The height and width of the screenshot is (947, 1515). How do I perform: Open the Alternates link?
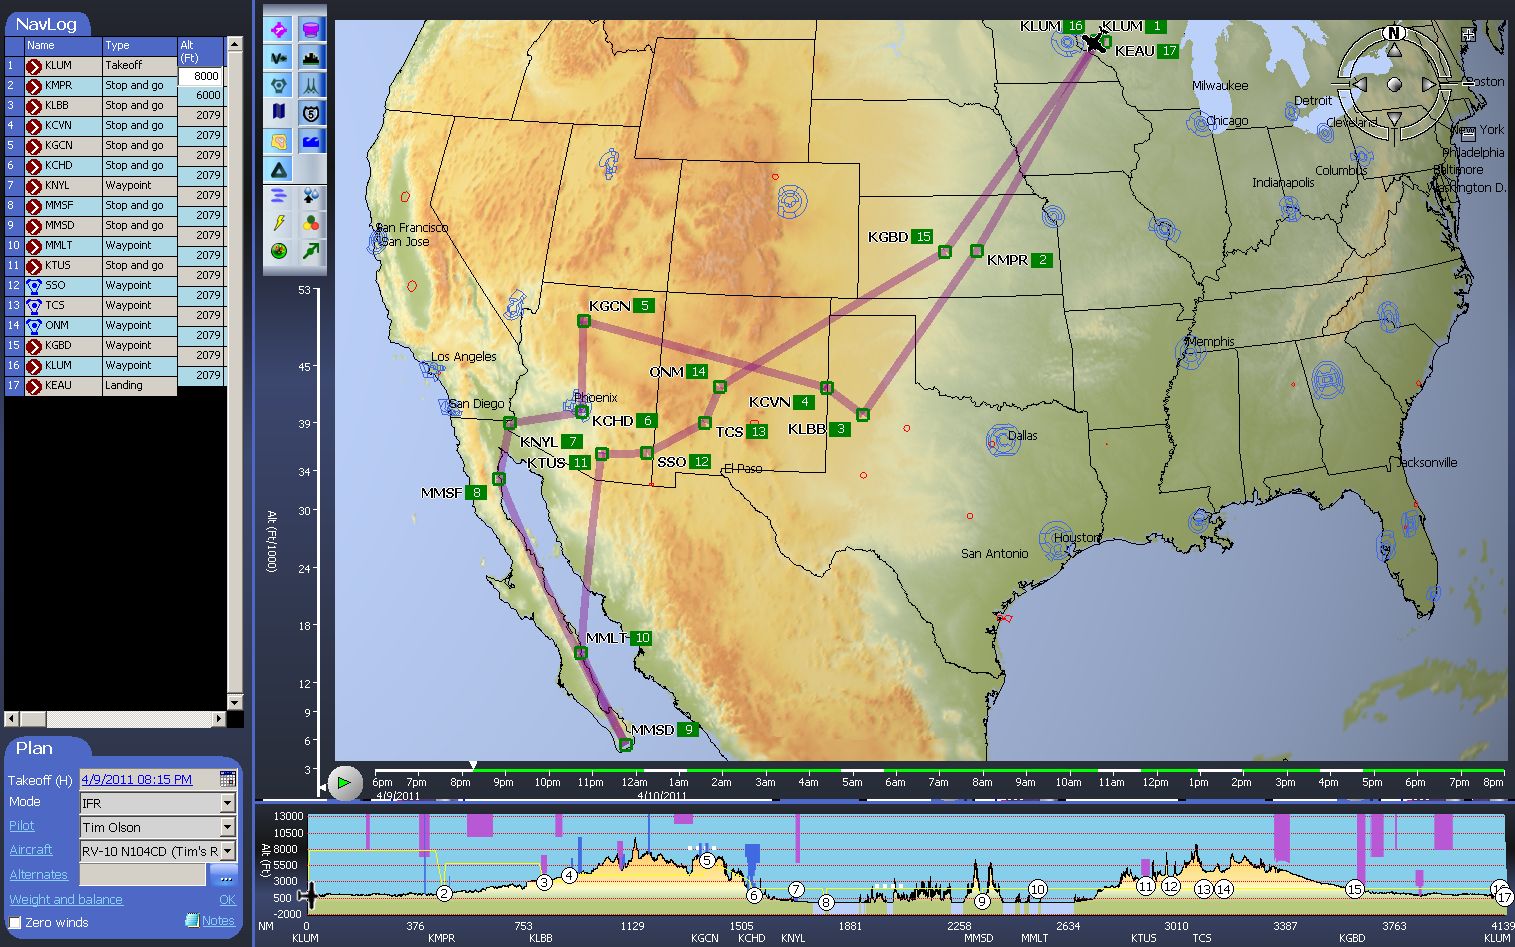pos(39,874)
